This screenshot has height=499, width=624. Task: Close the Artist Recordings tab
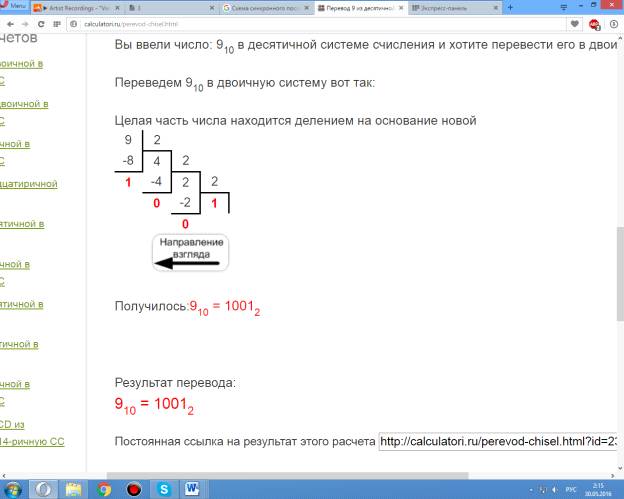pos(118,8)
